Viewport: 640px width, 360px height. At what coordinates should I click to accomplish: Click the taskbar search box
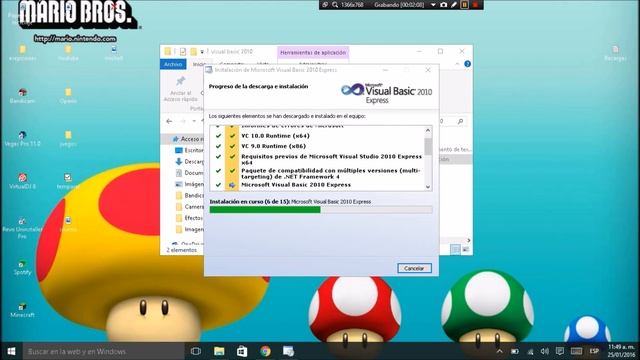pyautogui.click(x=104, y=351)
